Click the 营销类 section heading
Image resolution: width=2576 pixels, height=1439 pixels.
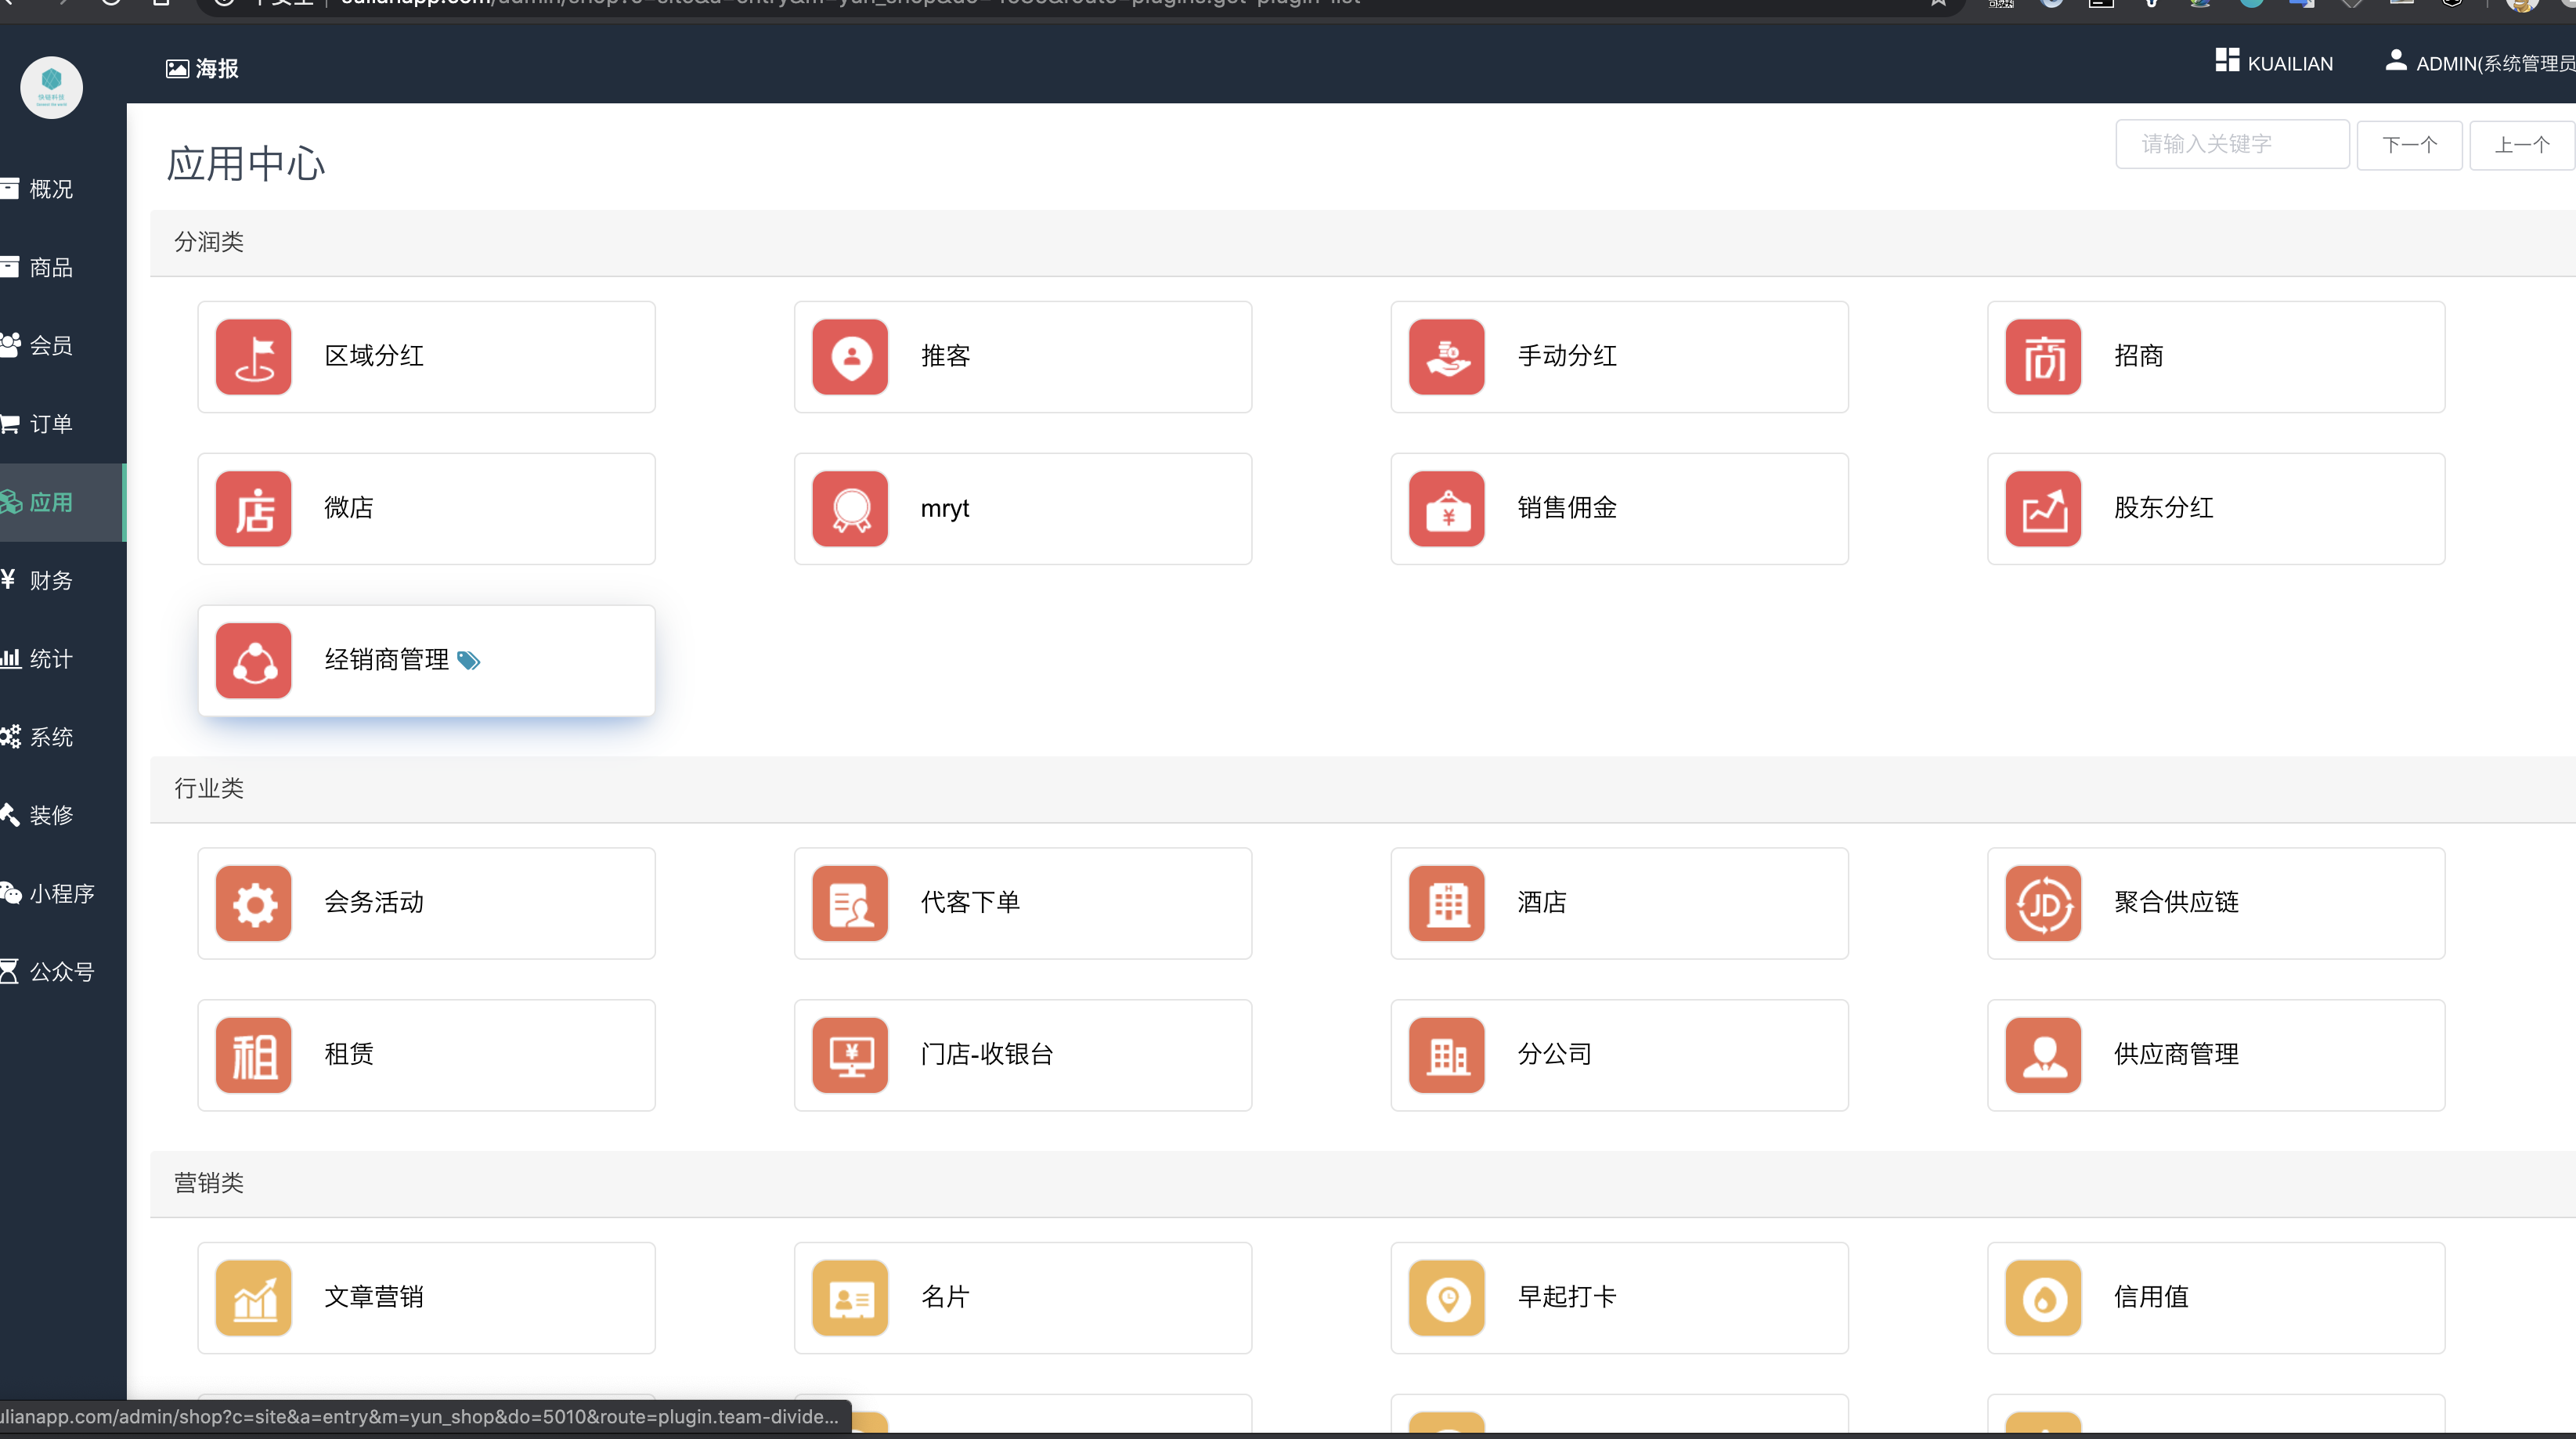(209, 1183)
